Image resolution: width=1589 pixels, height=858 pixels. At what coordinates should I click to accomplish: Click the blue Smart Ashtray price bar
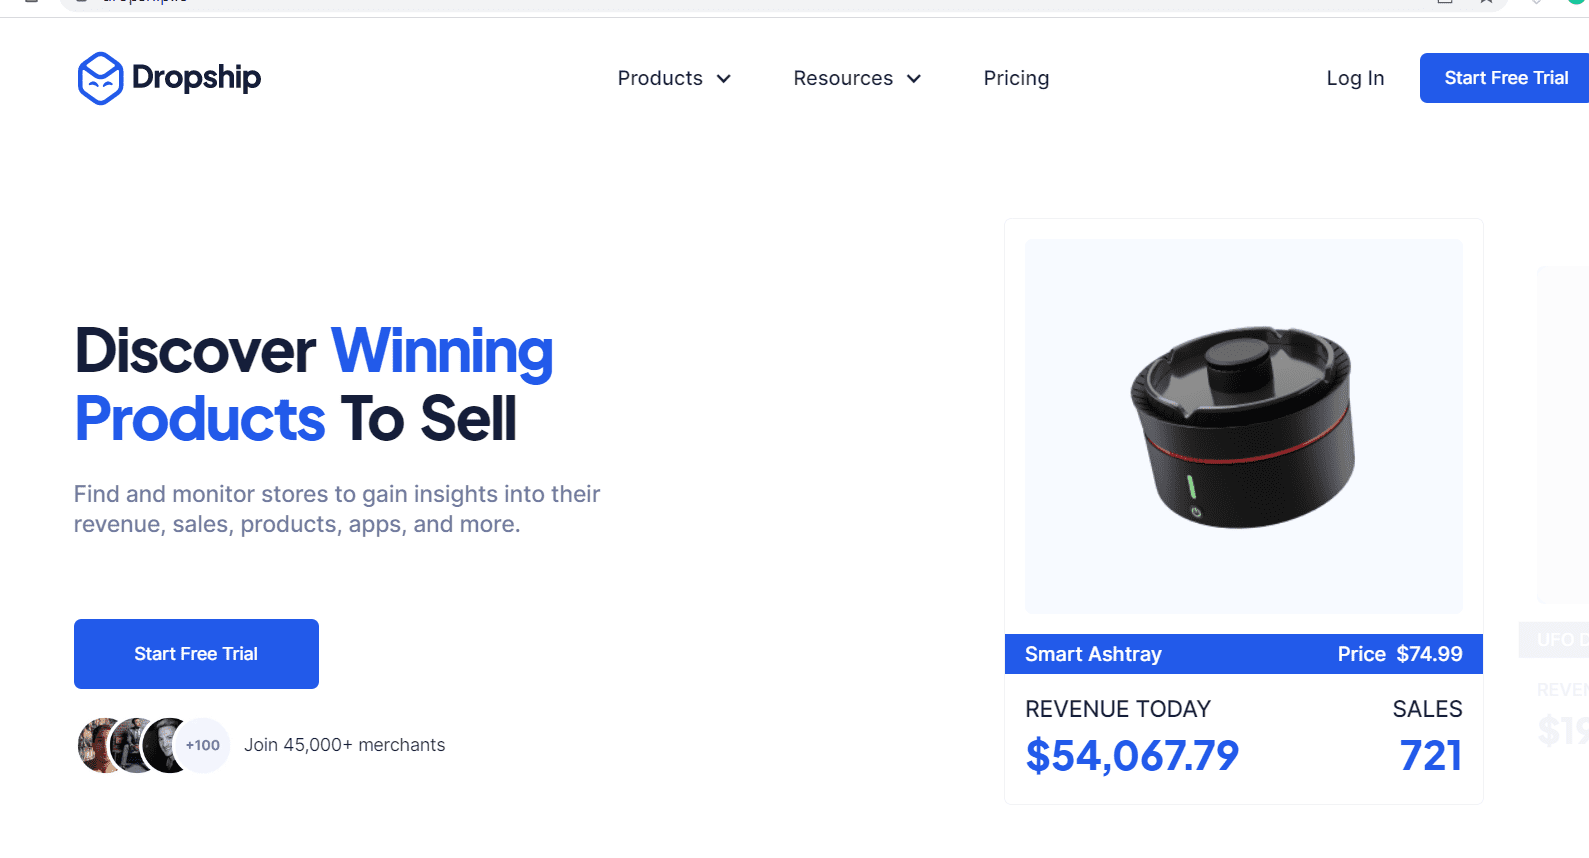pos(1243,654)
